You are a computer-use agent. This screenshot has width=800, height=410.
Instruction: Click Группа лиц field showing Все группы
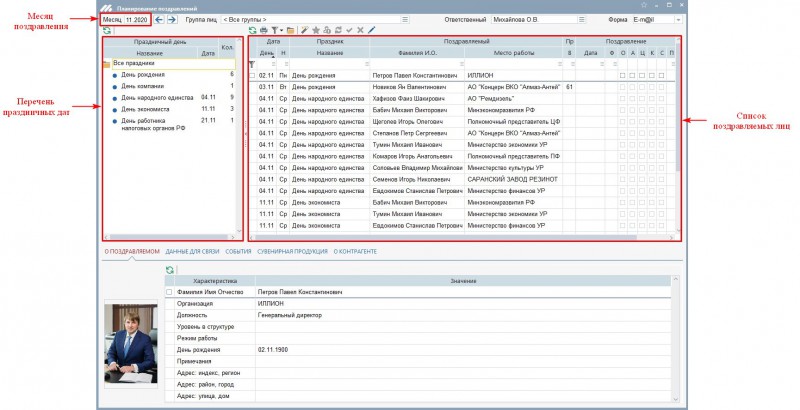pos(311,20)
